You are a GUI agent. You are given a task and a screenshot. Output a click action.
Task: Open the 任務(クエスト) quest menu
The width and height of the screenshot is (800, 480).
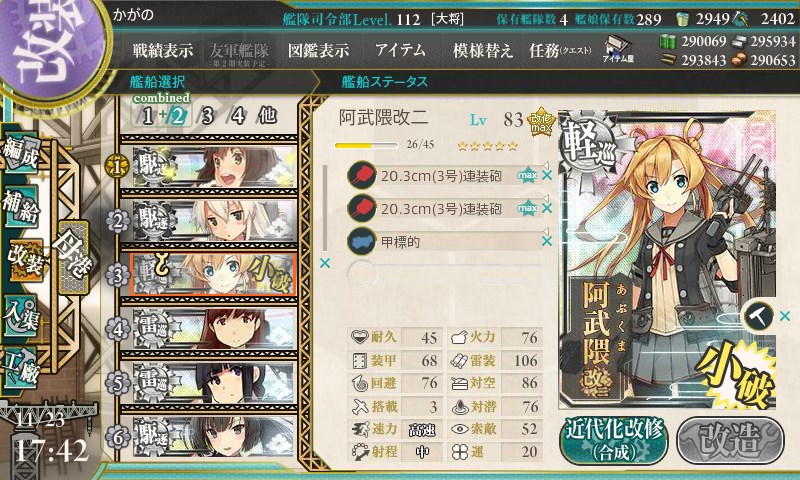coord(560,50)
